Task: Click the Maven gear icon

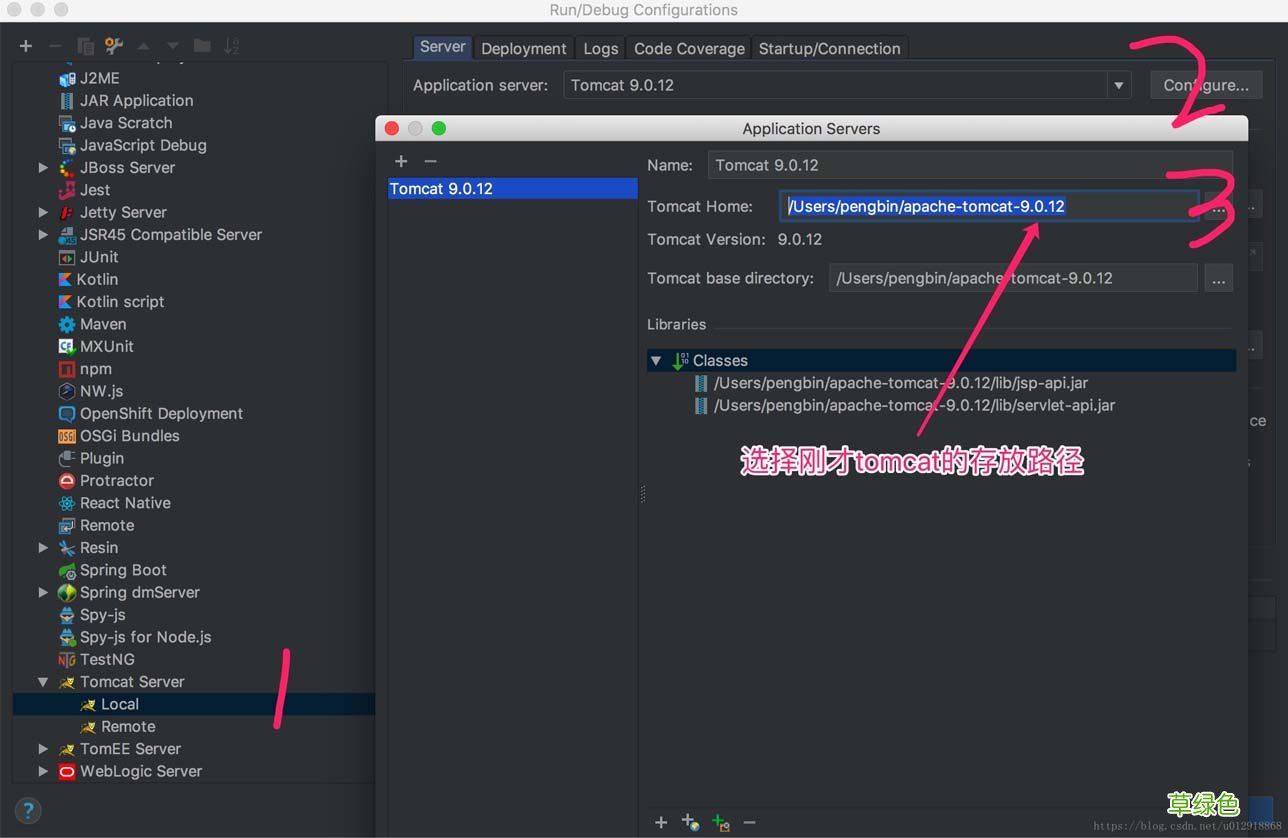Action: click(x=67, y=324)
